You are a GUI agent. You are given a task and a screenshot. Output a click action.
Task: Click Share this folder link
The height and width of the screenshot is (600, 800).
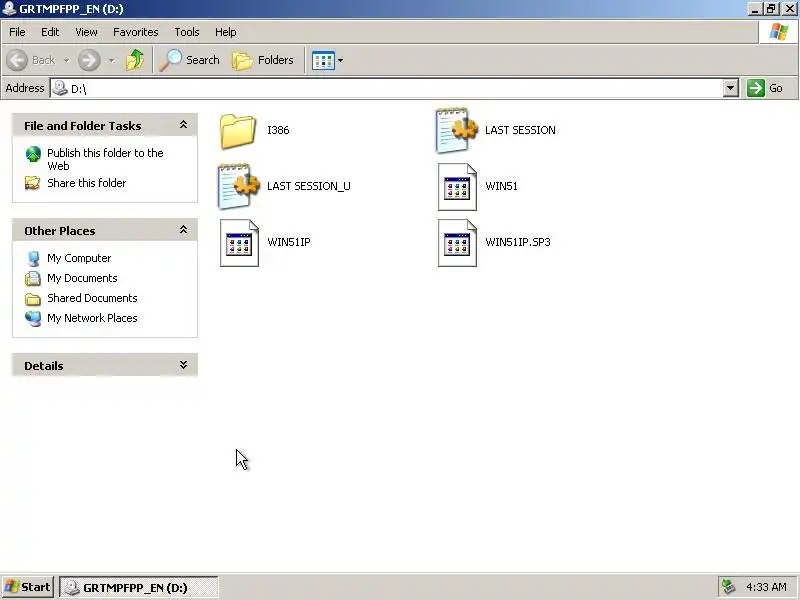(87, 183)
